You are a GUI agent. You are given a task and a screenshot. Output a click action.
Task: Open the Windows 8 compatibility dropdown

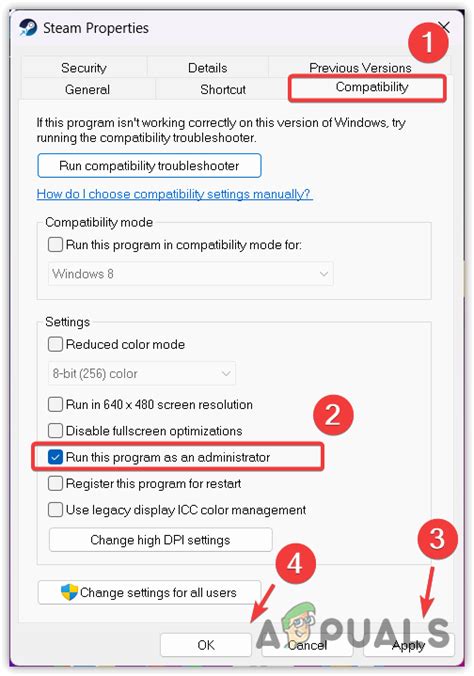[x=190, y=274]
